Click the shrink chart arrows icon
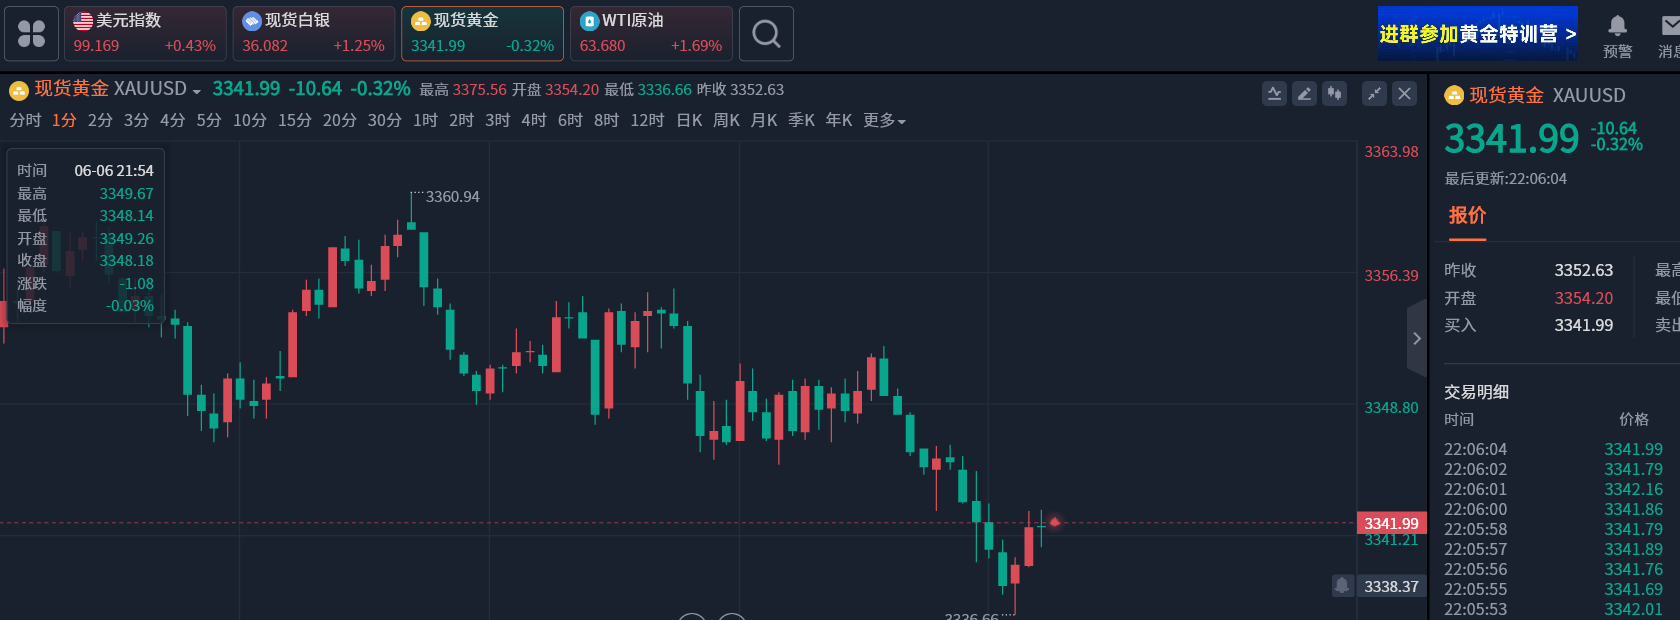This screenshot has width=1680, height=620. [1375, 94]
